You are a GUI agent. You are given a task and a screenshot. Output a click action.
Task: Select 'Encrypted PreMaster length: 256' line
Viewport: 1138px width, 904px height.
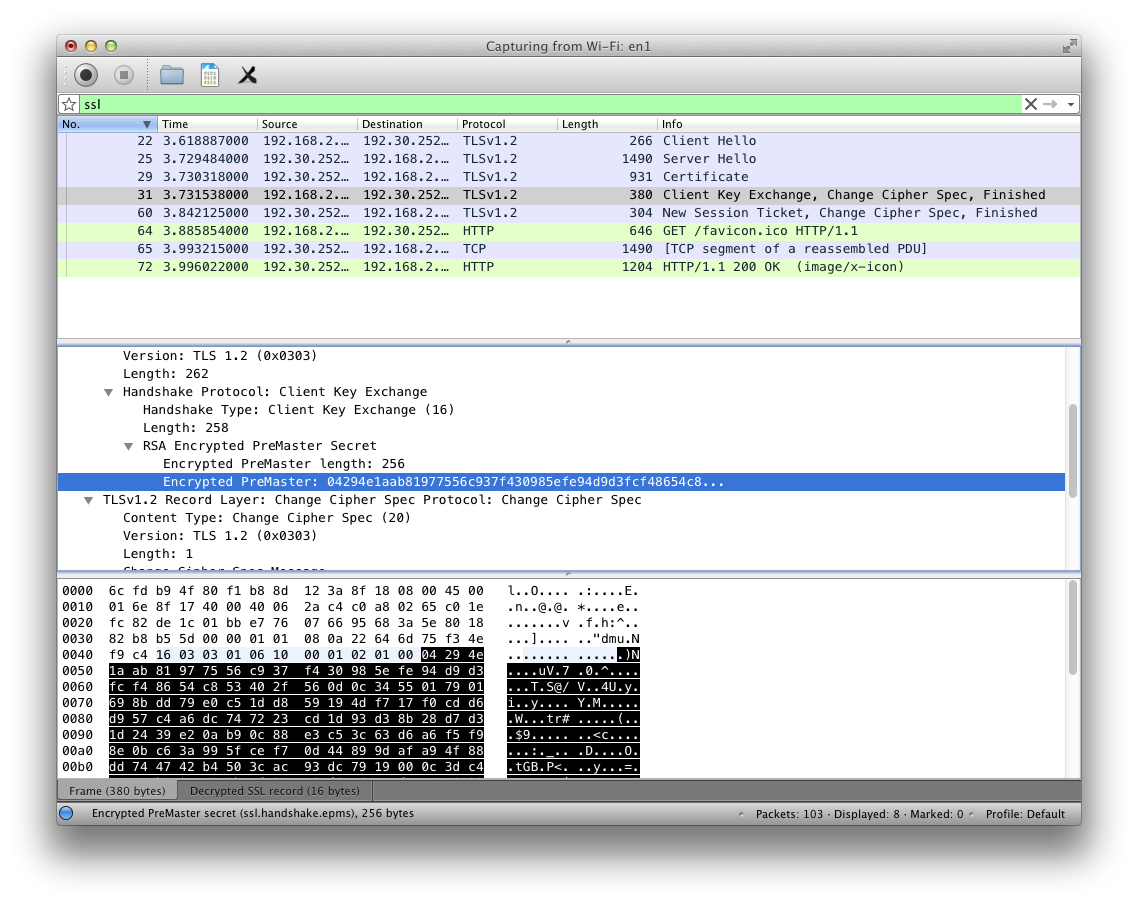coord(284,464)
